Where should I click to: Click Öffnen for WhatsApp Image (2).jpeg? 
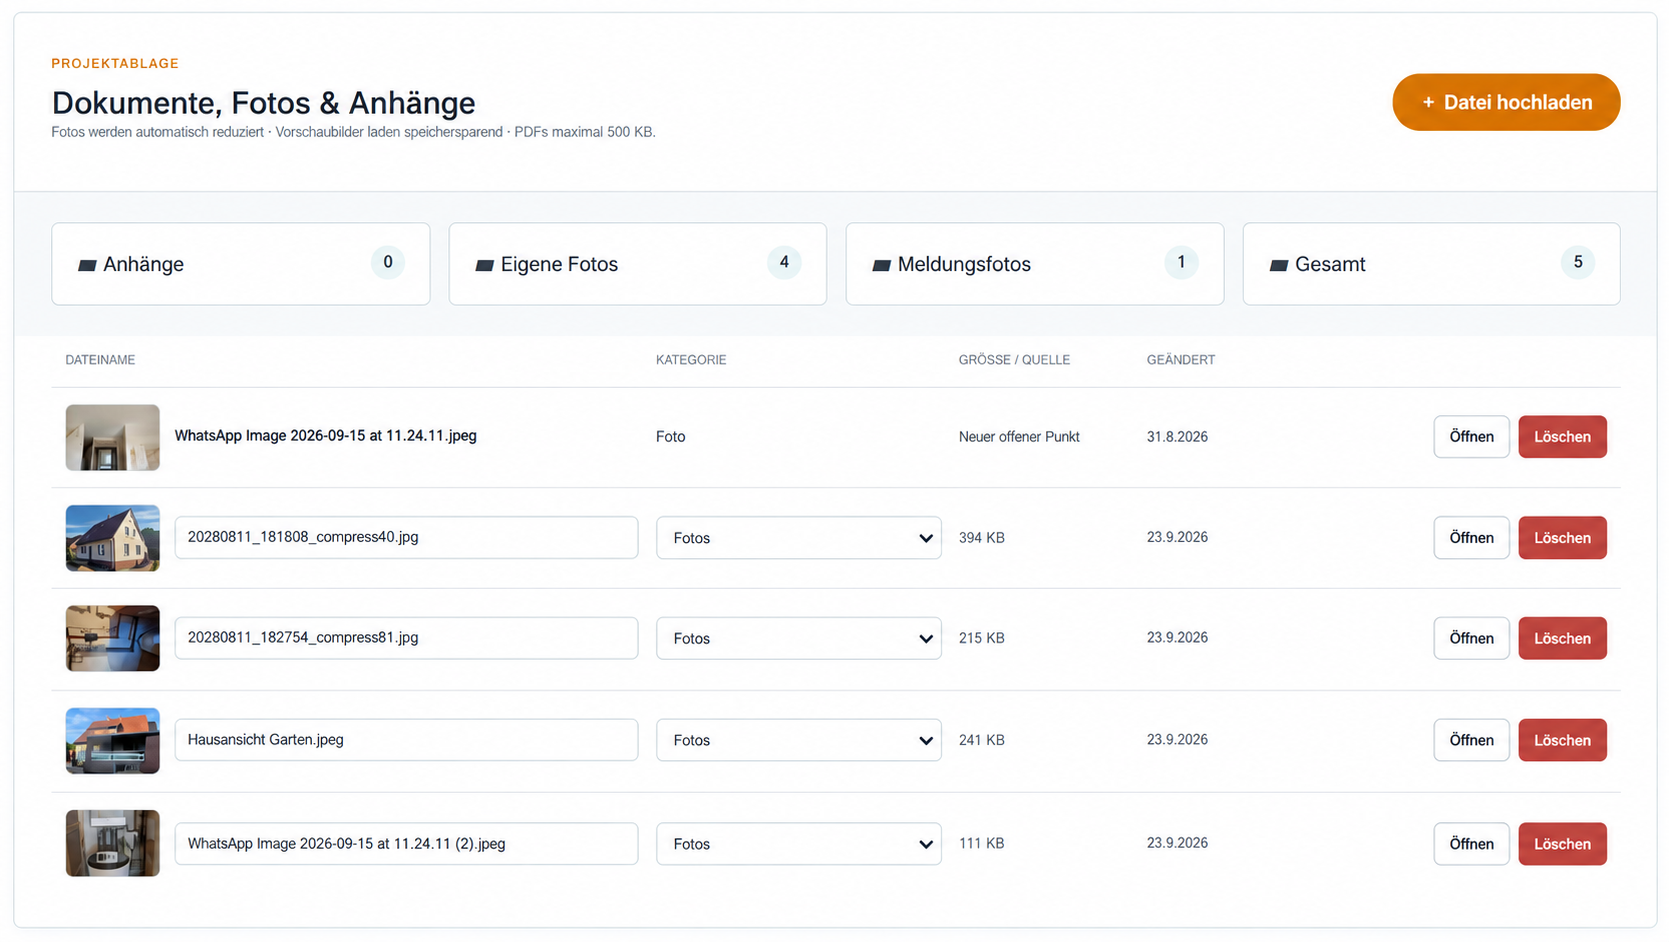coord(1471,844)
